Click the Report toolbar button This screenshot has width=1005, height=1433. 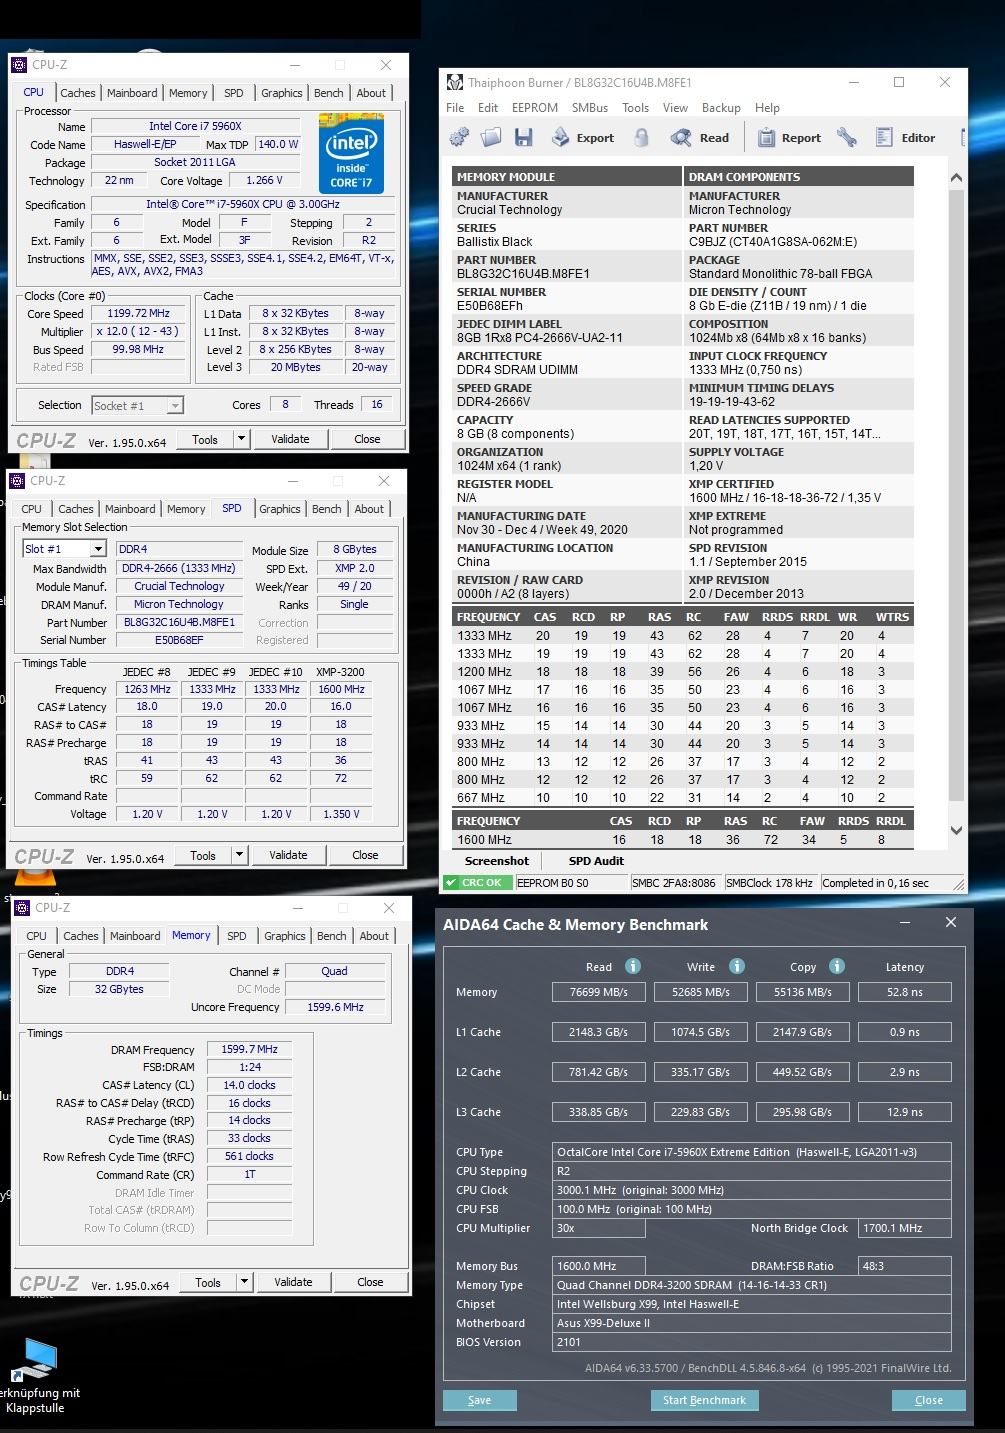tap(789, 138)
